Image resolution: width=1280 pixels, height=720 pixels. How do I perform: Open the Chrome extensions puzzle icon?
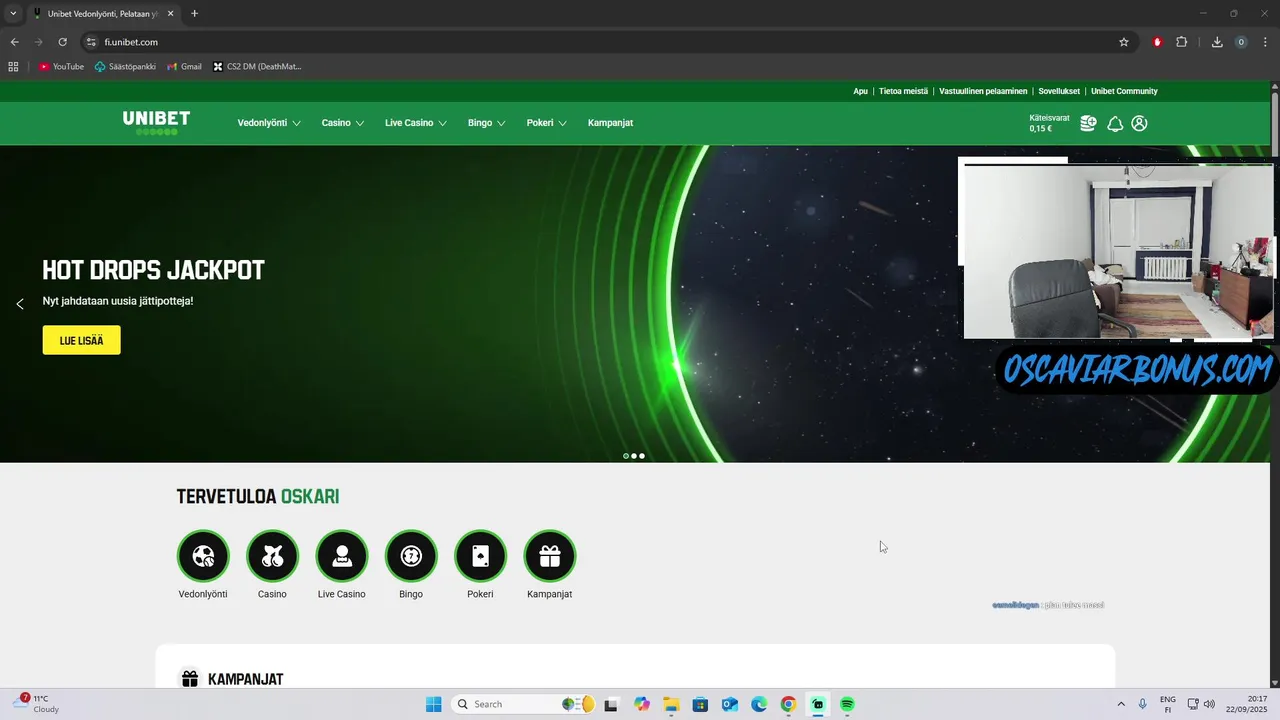coord(1182,42)
